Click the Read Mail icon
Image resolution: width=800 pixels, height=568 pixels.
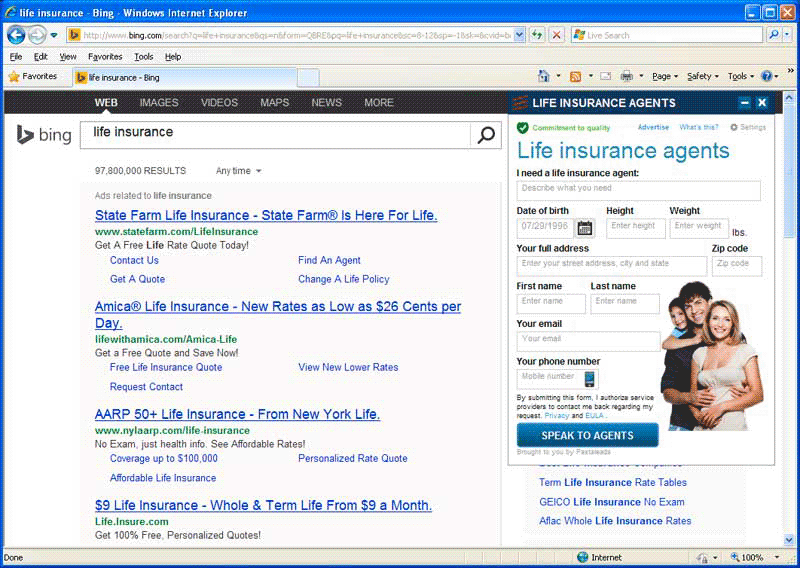click(606, 77)
